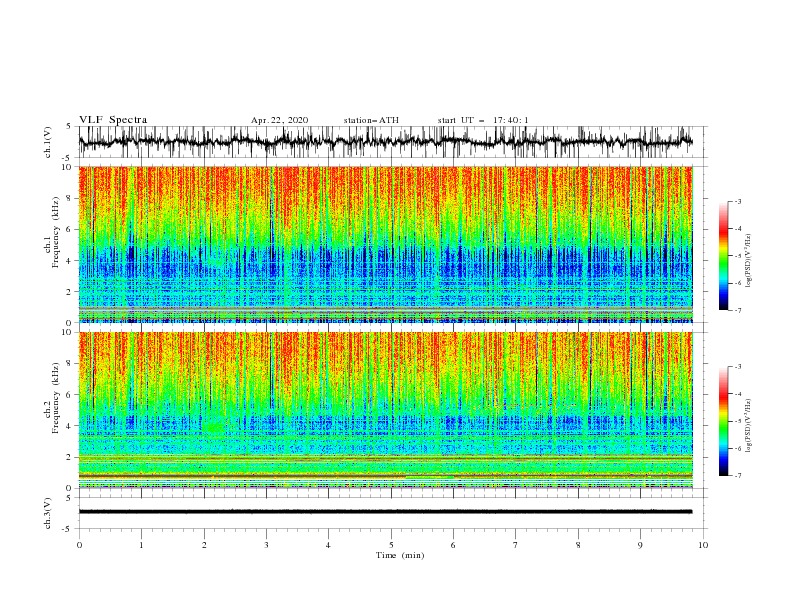Select the "Time (min)" axis label
This screenshot has height=612, width=792.
click(x=400, y=555)
